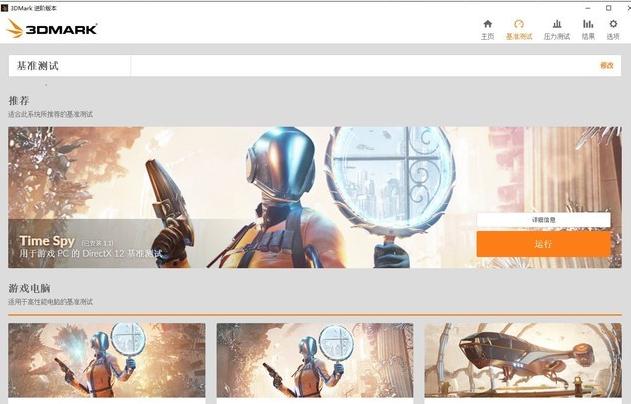631x404 pixels.
Task: Click the app icon in the title bar
Action: click(x=4, y=8)
